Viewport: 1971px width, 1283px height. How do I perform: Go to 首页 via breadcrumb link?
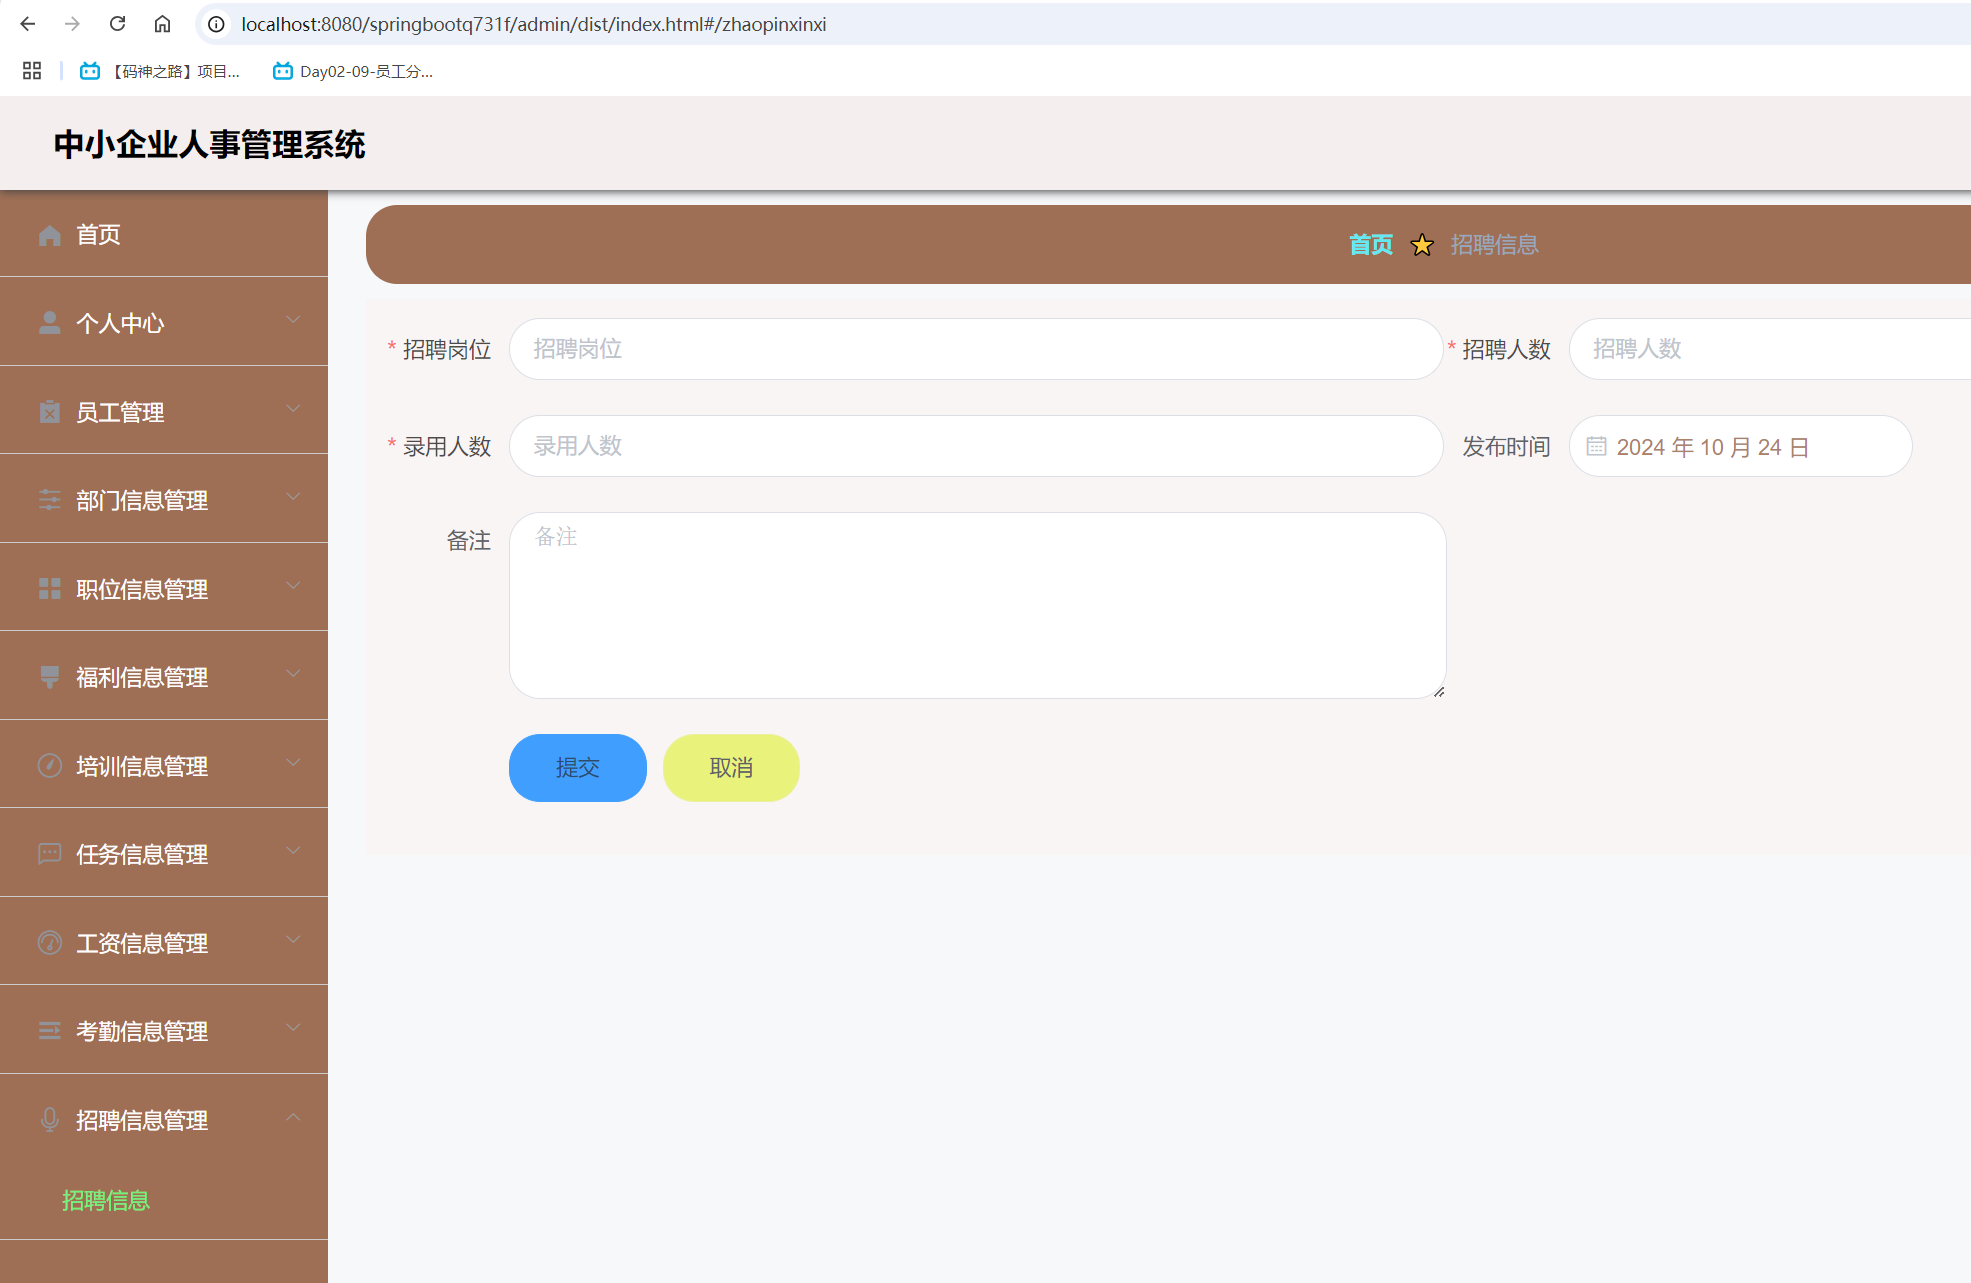pyautogui.click(x=1371, y=245)
